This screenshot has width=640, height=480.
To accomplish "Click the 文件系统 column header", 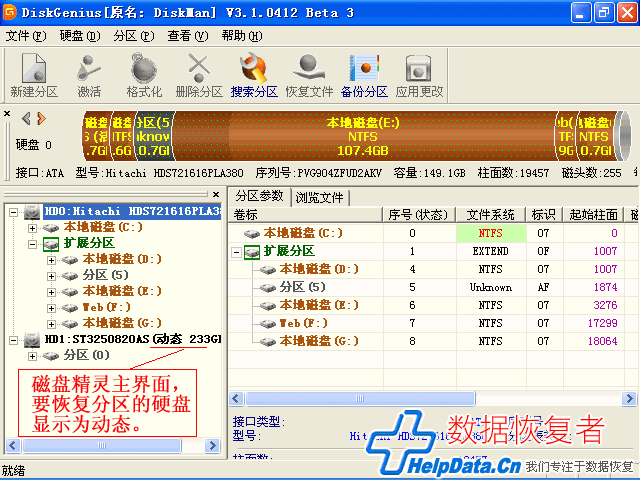I will tap(491, 215).
